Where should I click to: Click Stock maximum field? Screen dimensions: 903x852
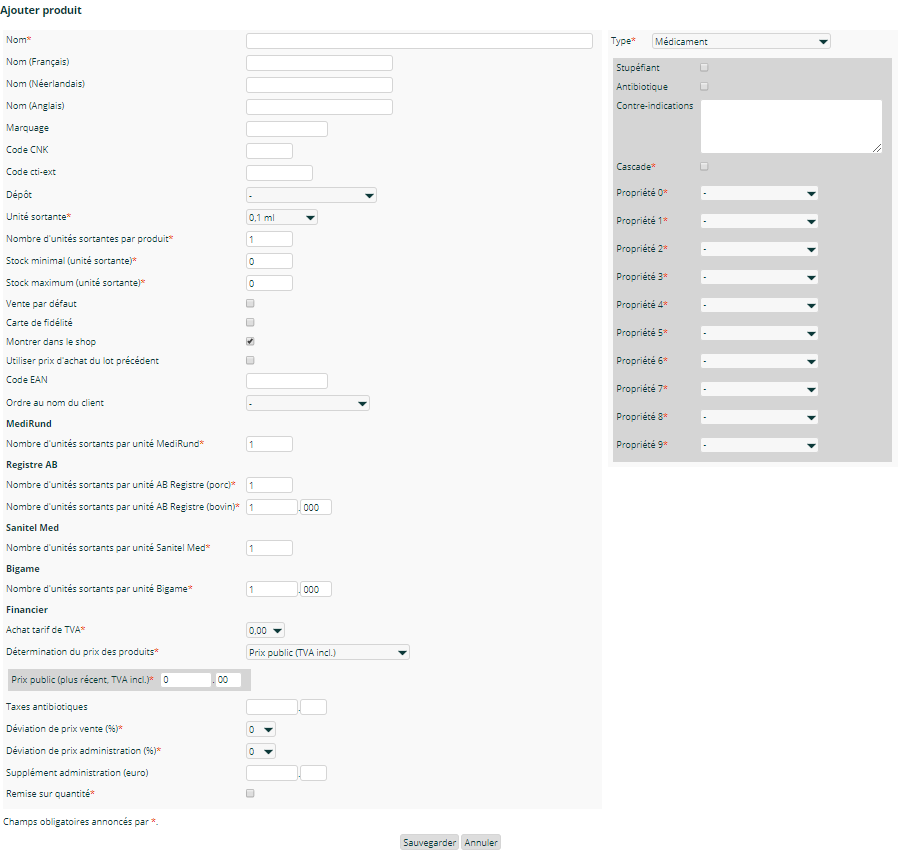pos(269,283)
